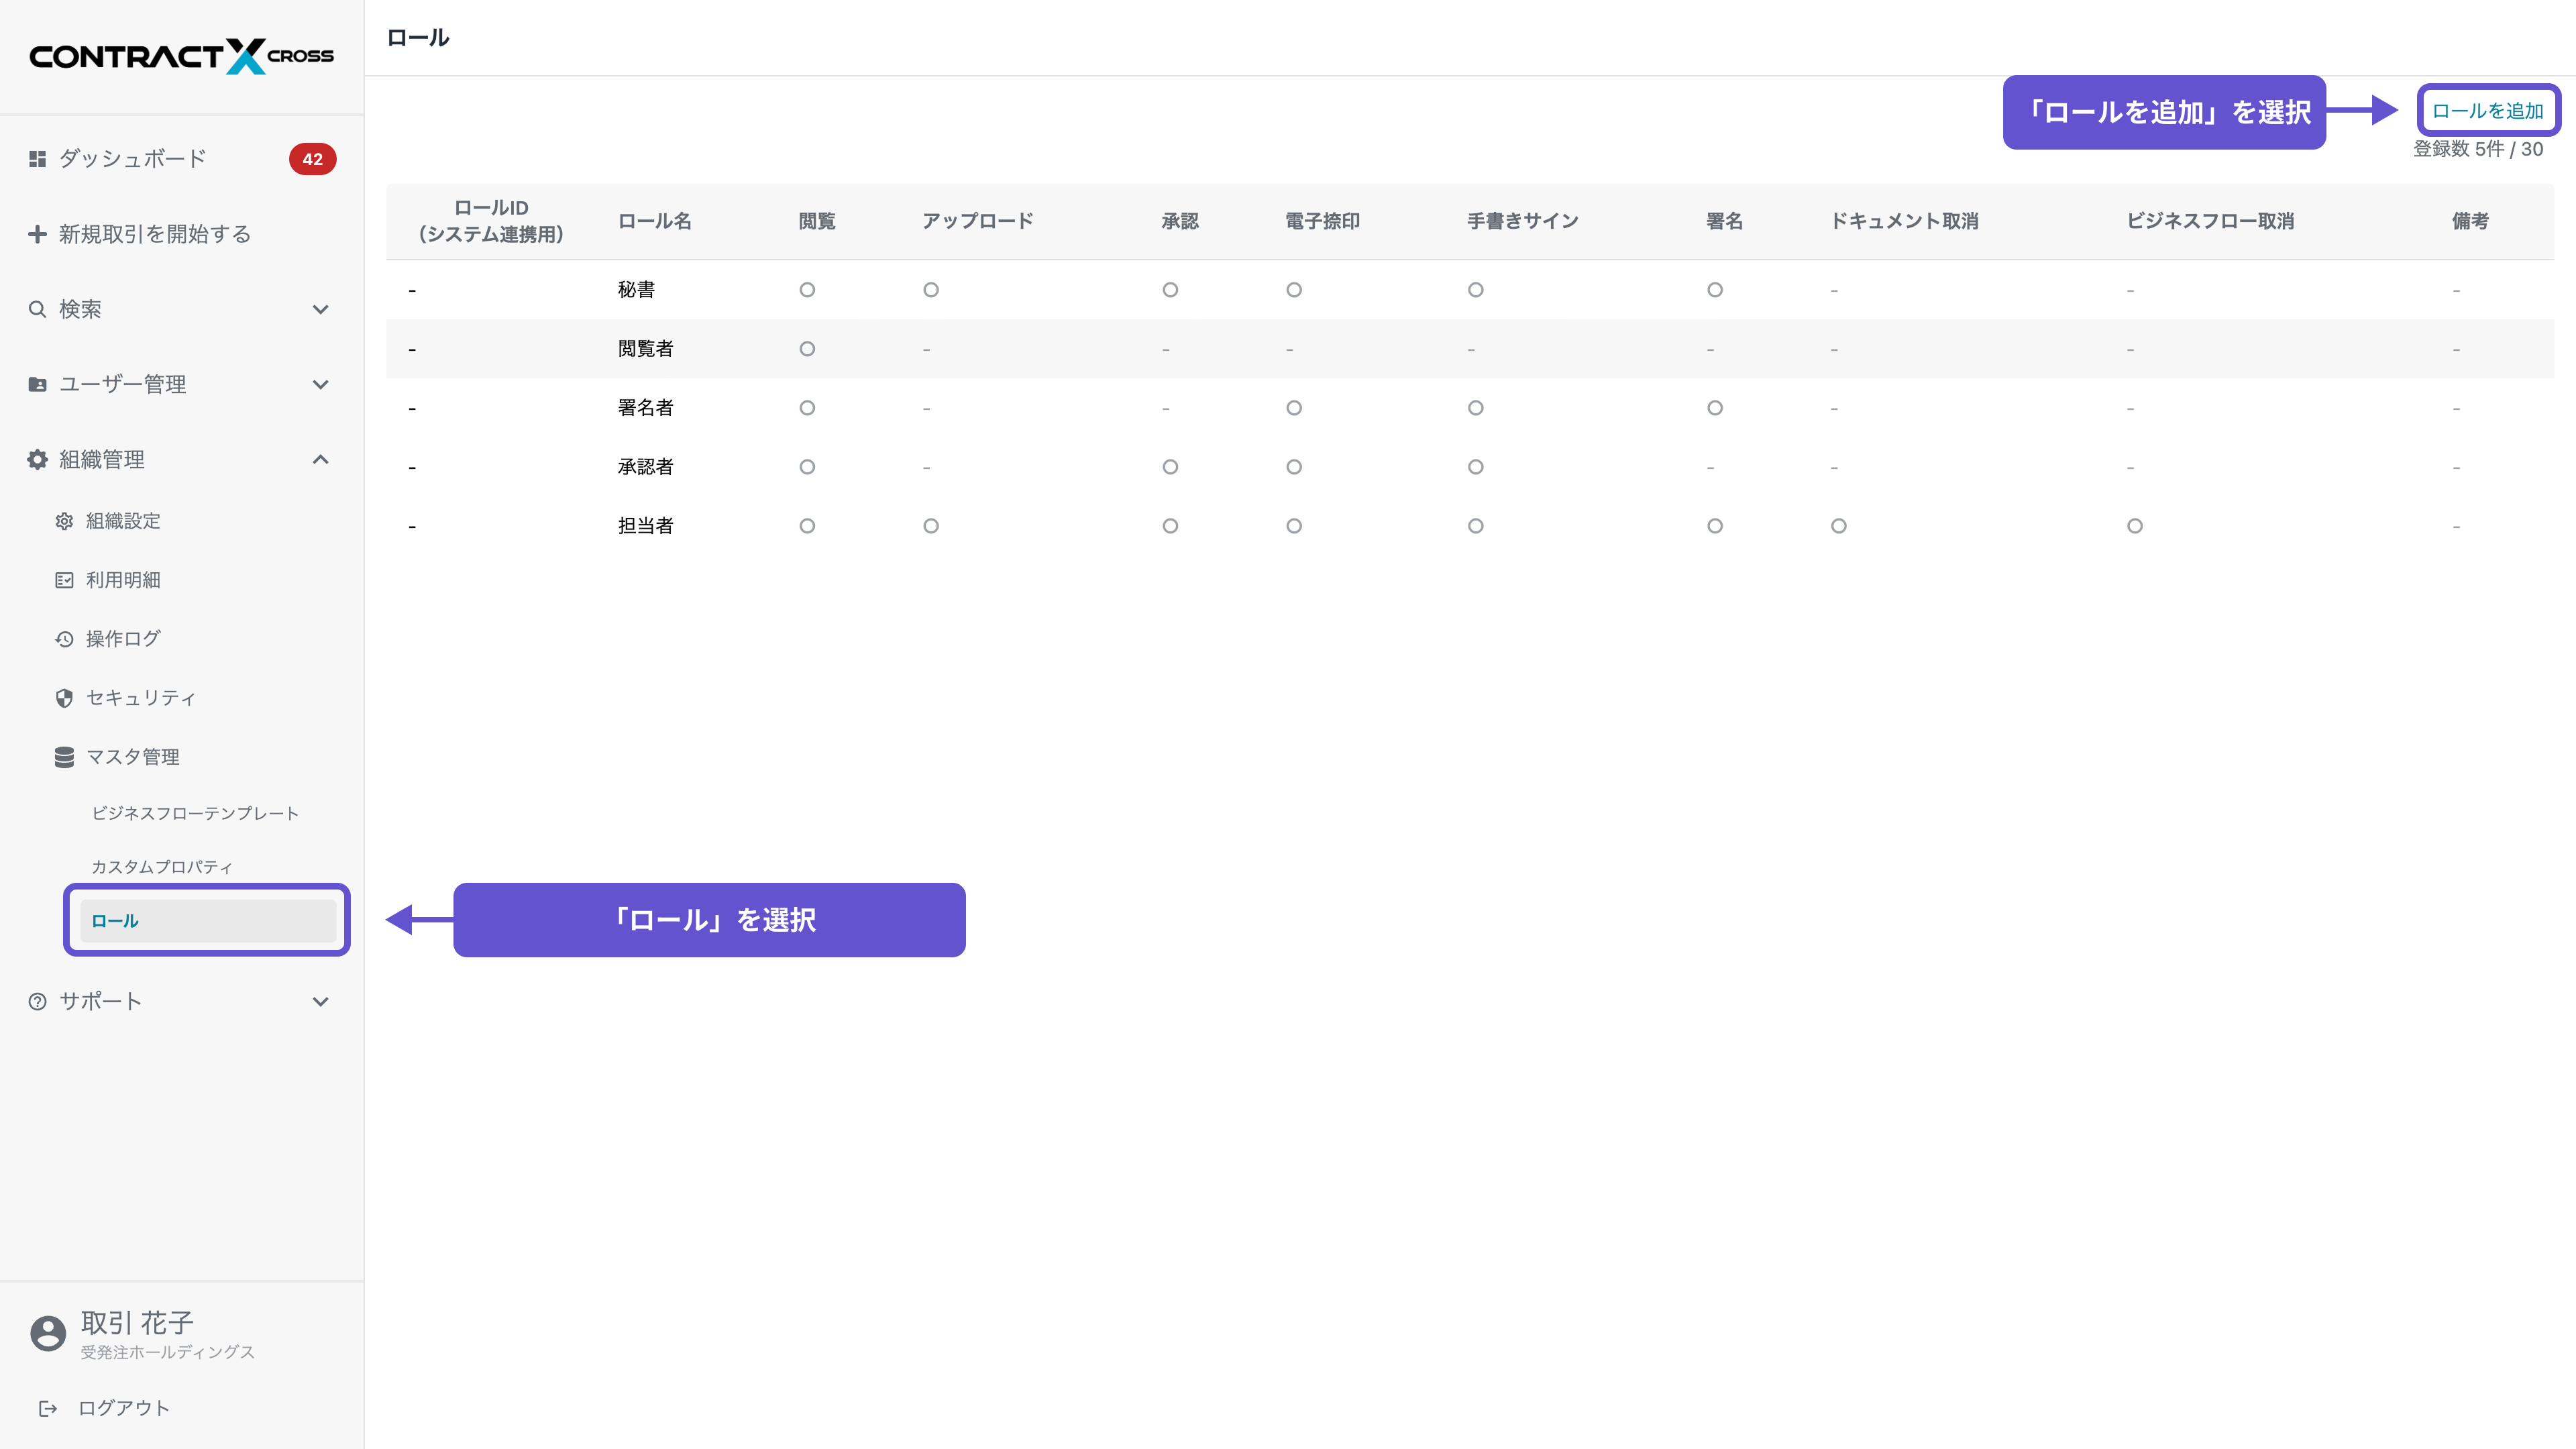Expand the ユーザー管理 section chevron
Image resolution: width=2576 pixels, height=1449 pixels.
pyautogui.click(x=320, y=384)
